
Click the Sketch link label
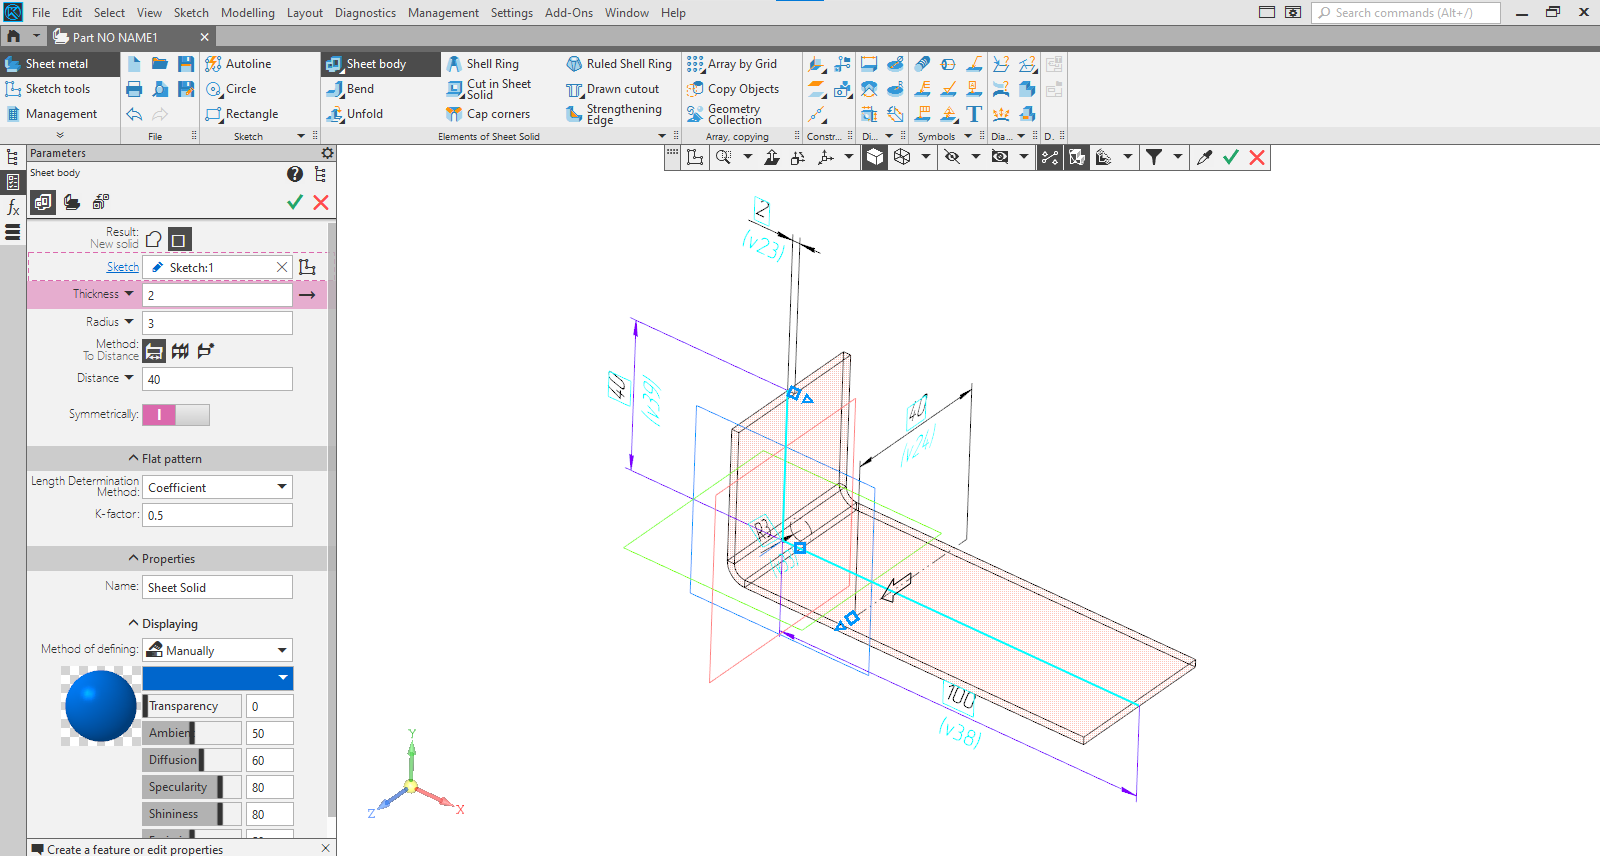click(x=123, y=267)
